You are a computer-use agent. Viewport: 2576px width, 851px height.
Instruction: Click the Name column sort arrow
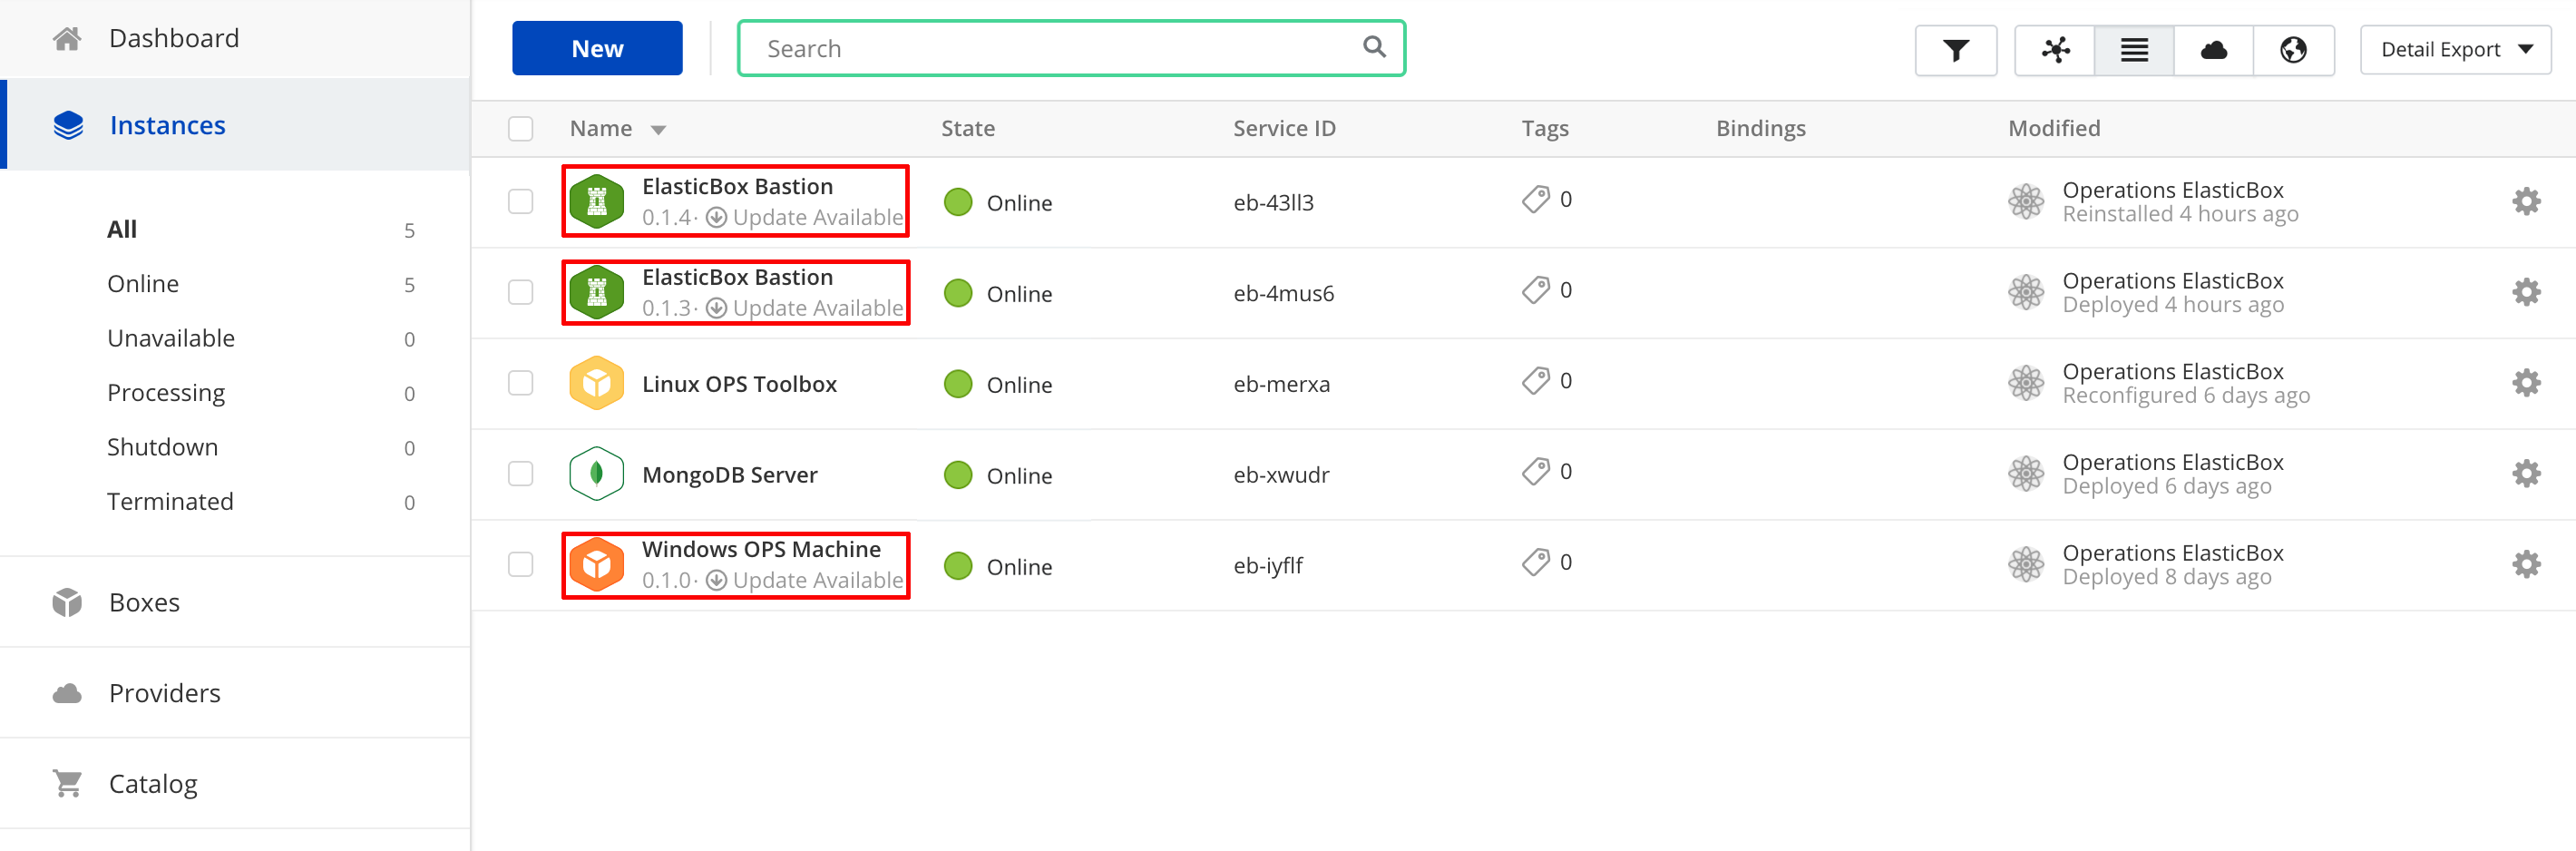(658, 130)
